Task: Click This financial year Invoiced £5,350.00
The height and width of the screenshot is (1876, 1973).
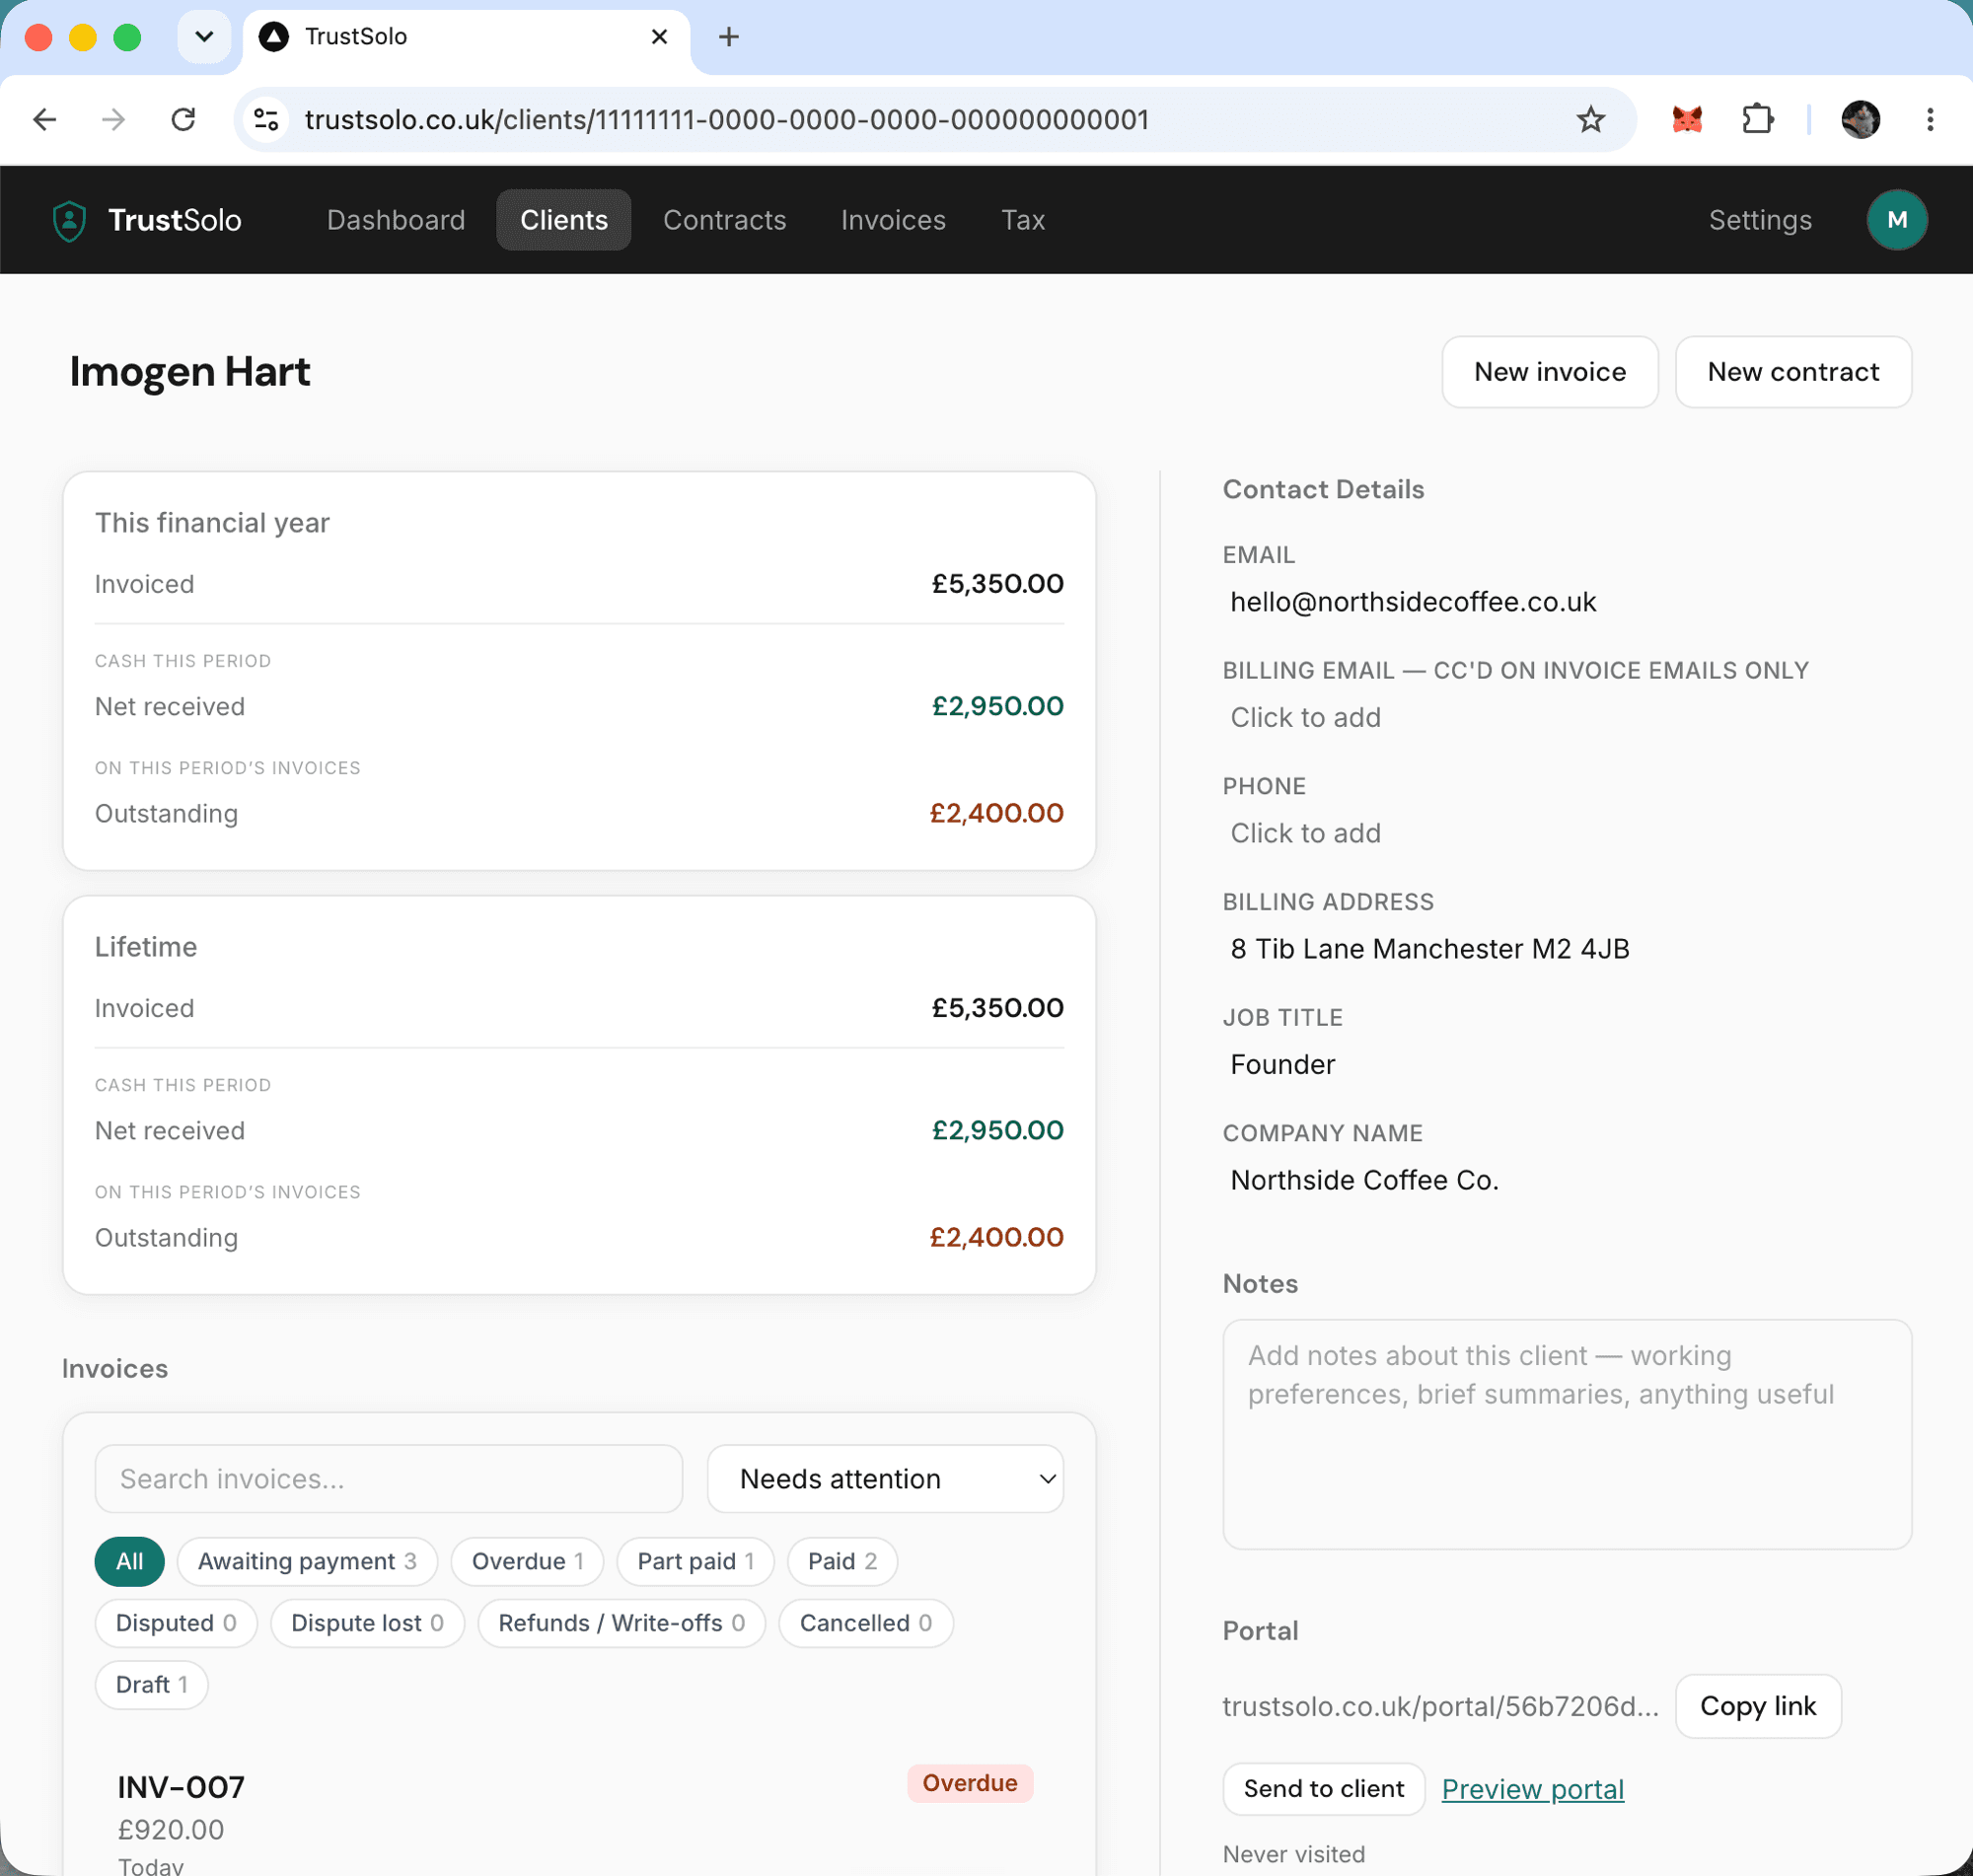Action: coord(997,583)
